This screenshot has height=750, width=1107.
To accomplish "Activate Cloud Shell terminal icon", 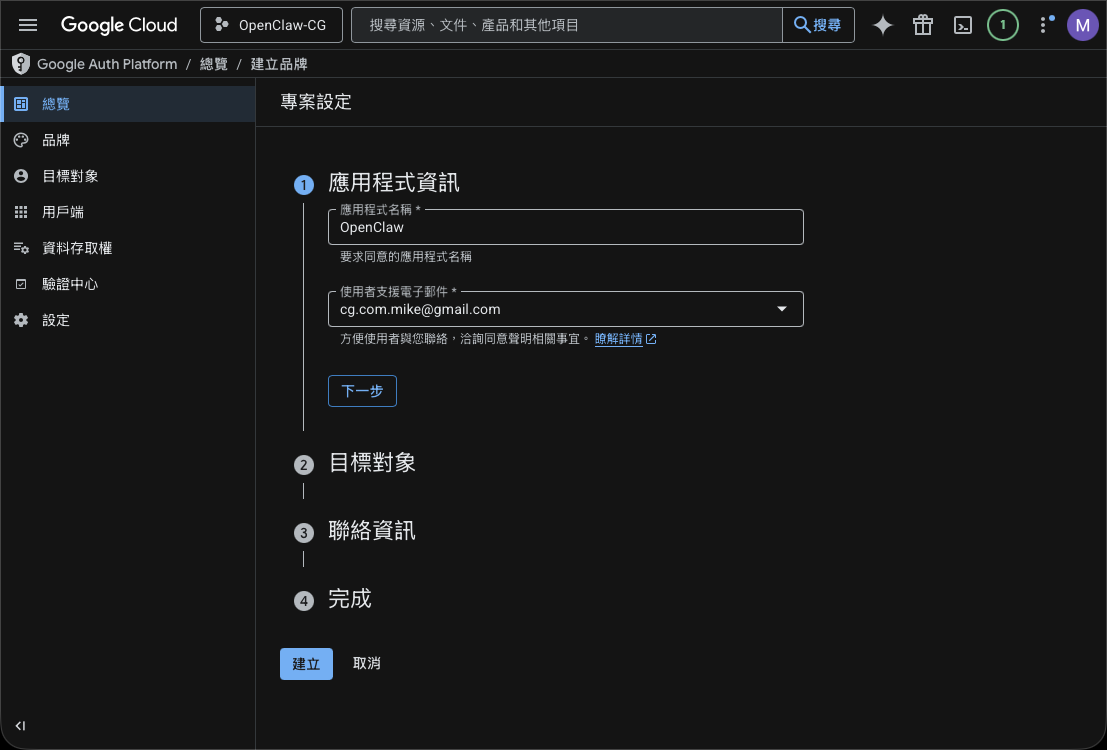I will coord(962,25).
